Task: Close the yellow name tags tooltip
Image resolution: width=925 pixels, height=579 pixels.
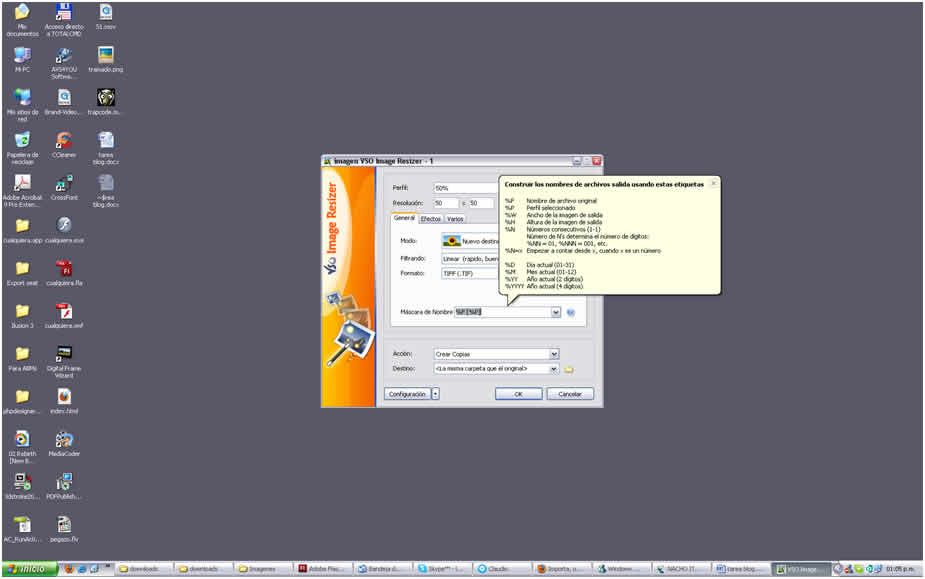Action: pos(714,183)
